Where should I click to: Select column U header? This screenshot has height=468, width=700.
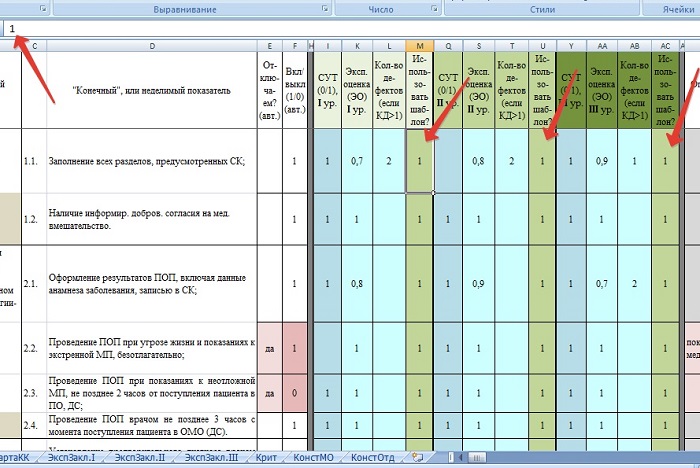coord(542,46)
